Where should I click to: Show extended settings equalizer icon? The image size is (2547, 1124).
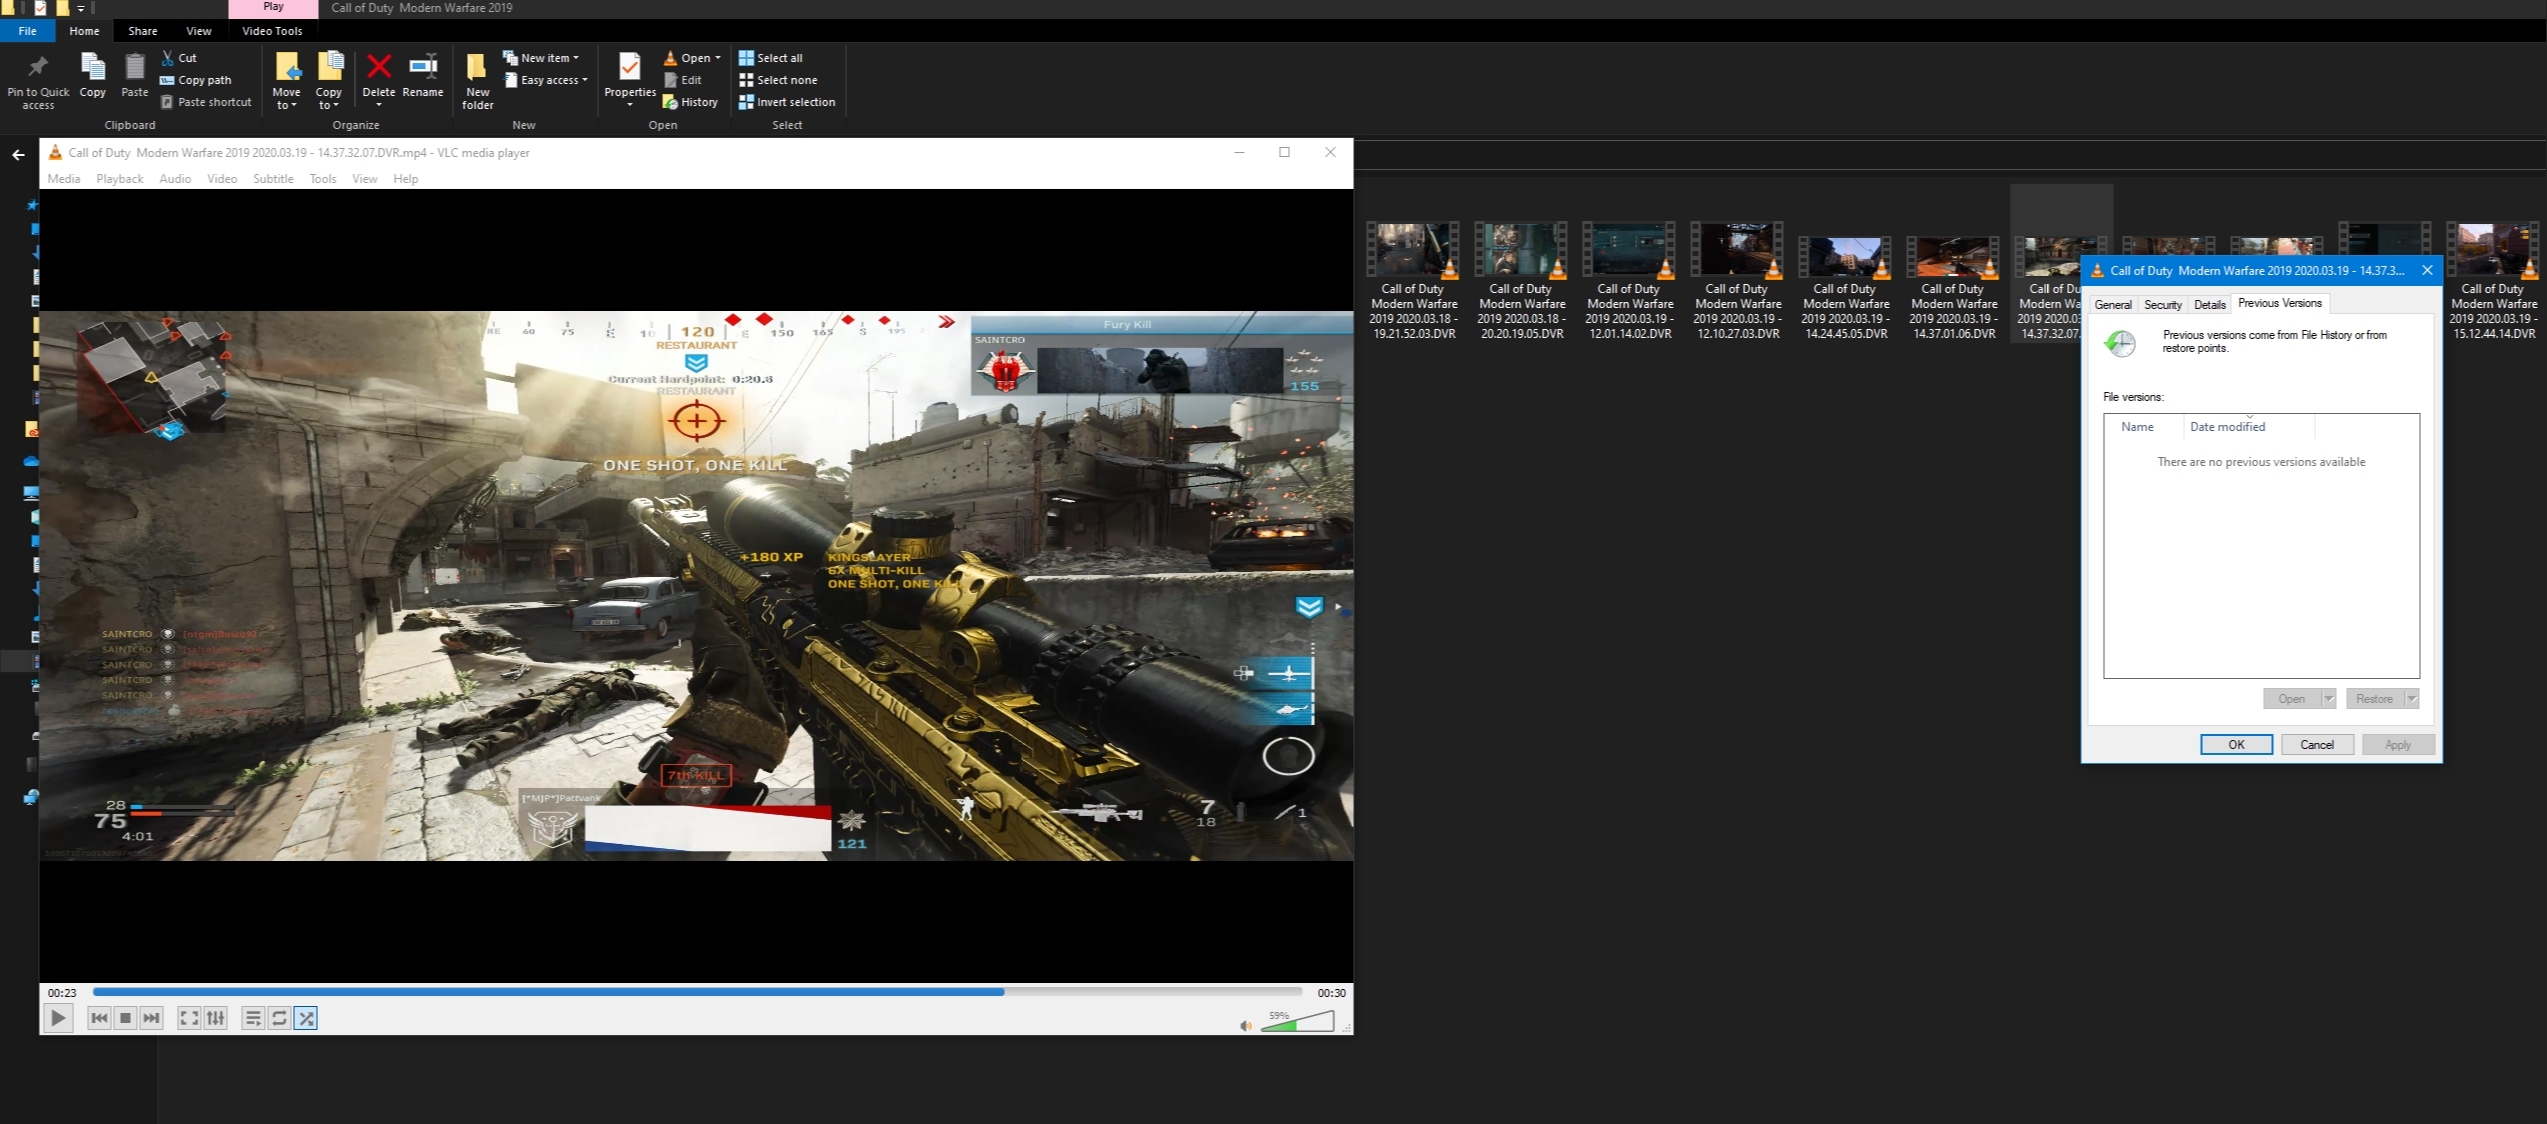tap(215, 1018)
